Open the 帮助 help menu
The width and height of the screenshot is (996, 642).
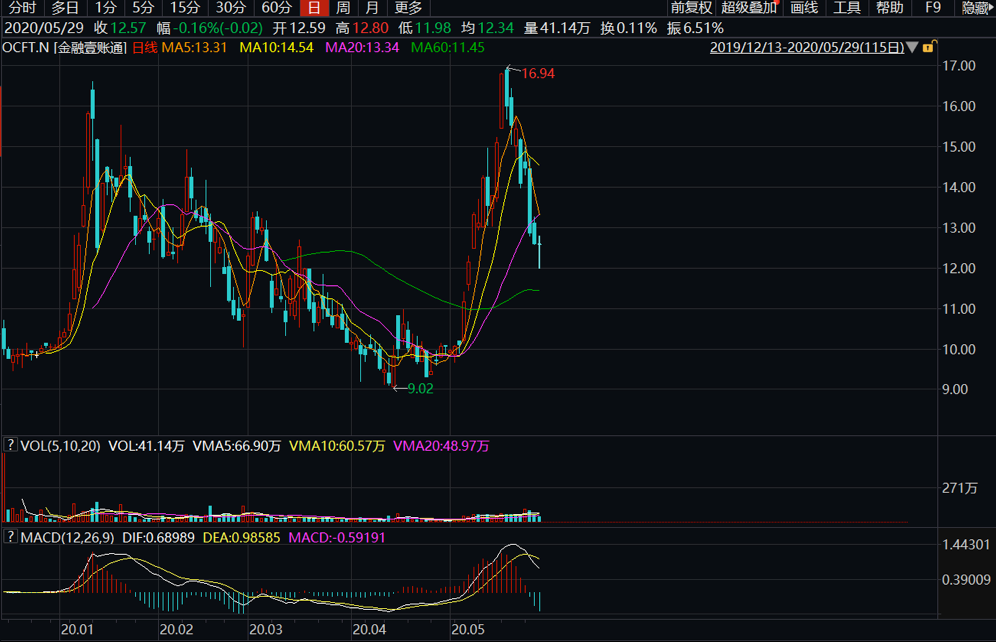[x=889, y=8]
